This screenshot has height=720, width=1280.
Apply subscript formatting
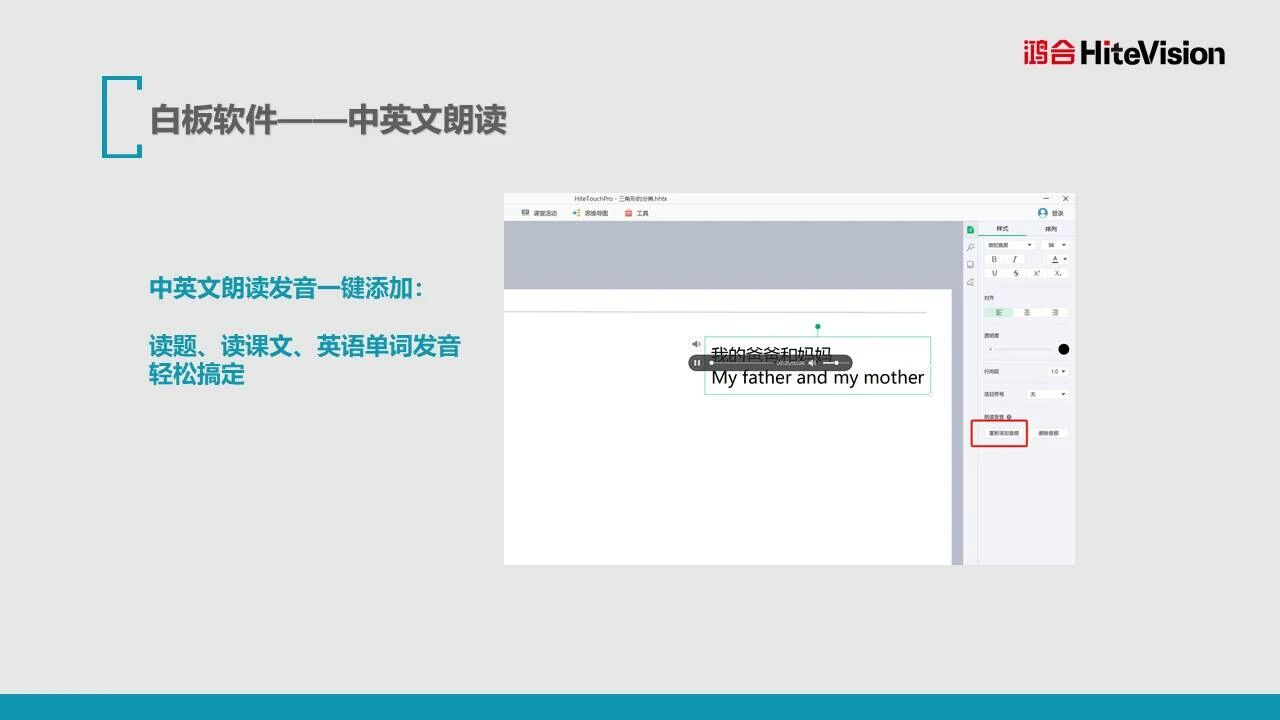[1057, 273]
